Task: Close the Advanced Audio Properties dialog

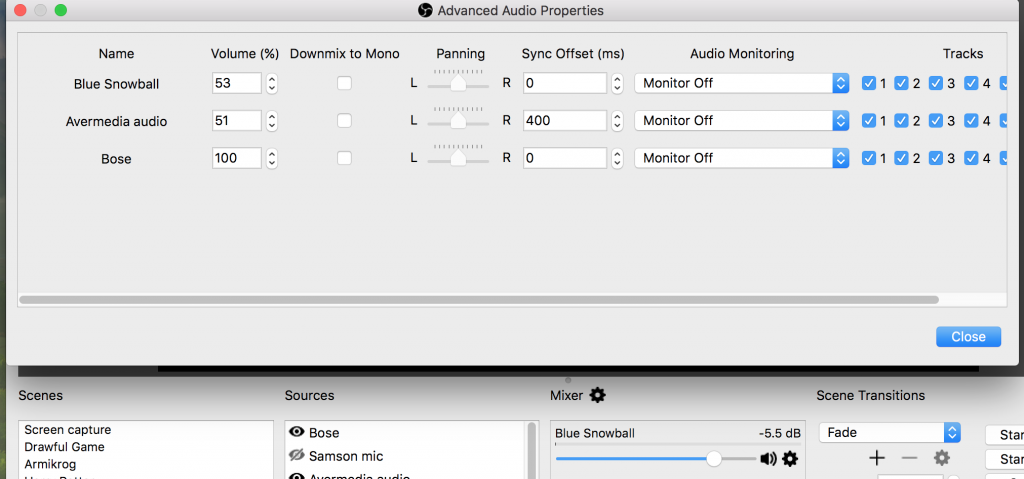Action: [968, 337]
